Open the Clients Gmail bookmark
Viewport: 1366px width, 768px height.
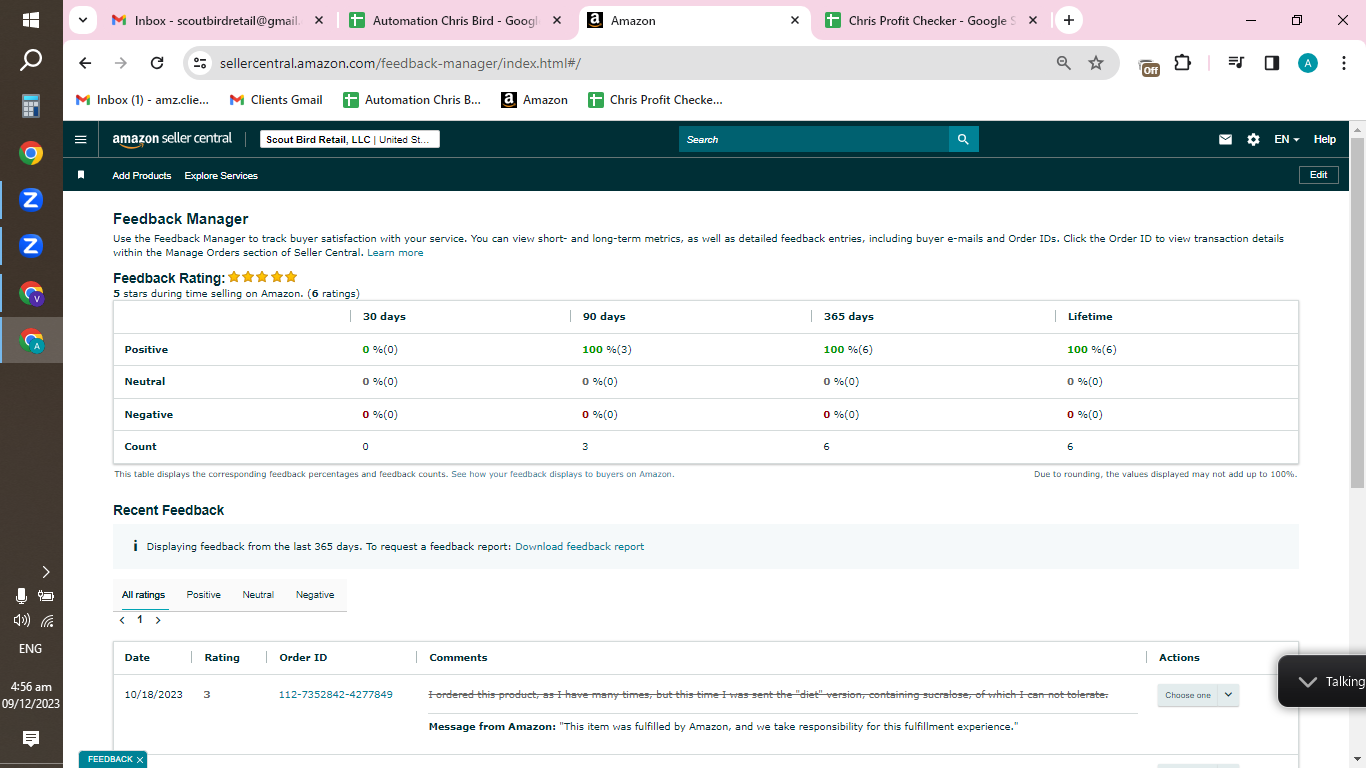pos(276,100)
